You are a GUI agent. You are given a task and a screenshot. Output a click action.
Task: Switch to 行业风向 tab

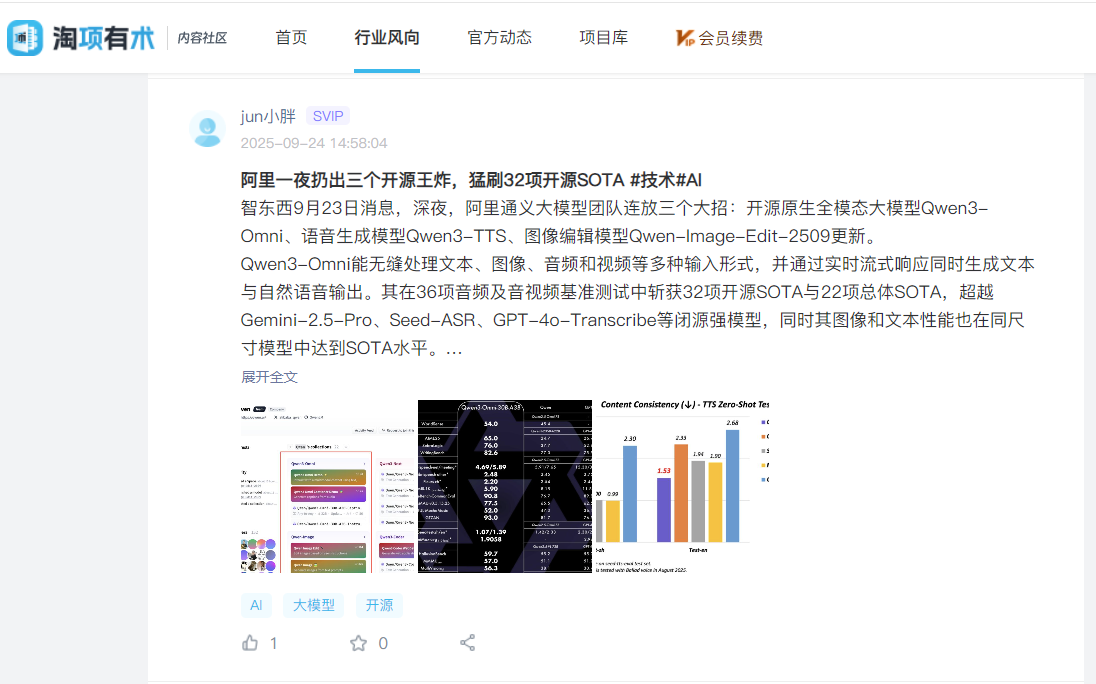[387, 38]
